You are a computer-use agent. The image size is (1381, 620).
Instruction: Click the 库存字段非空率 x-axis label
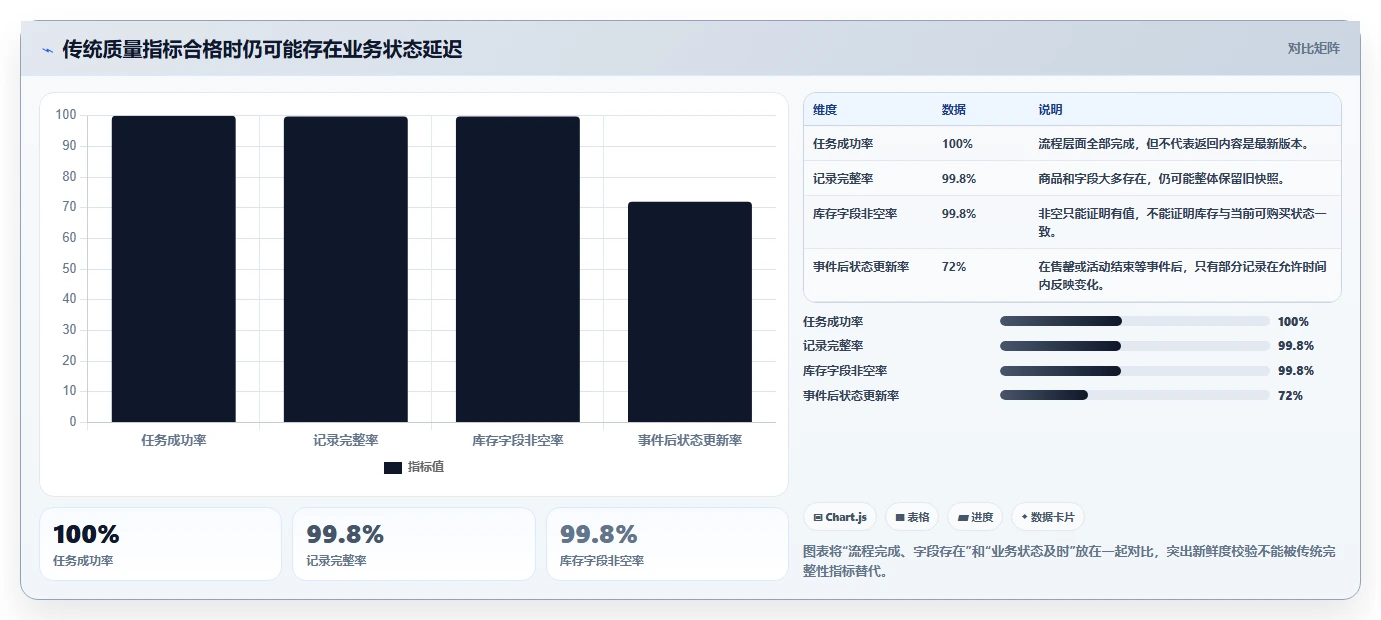click(518, 440)
